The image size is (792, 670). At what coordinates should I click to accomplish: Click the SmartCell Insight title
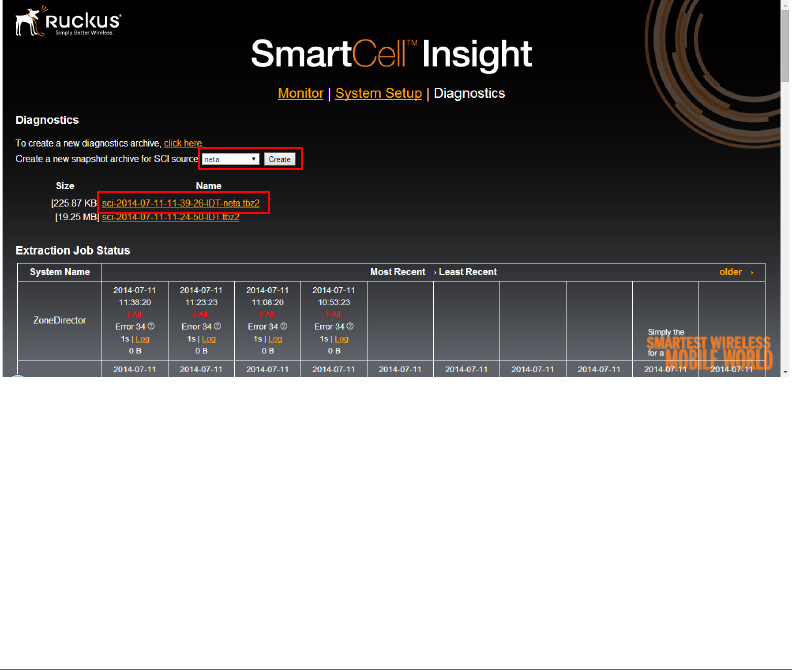coord(391,54)
